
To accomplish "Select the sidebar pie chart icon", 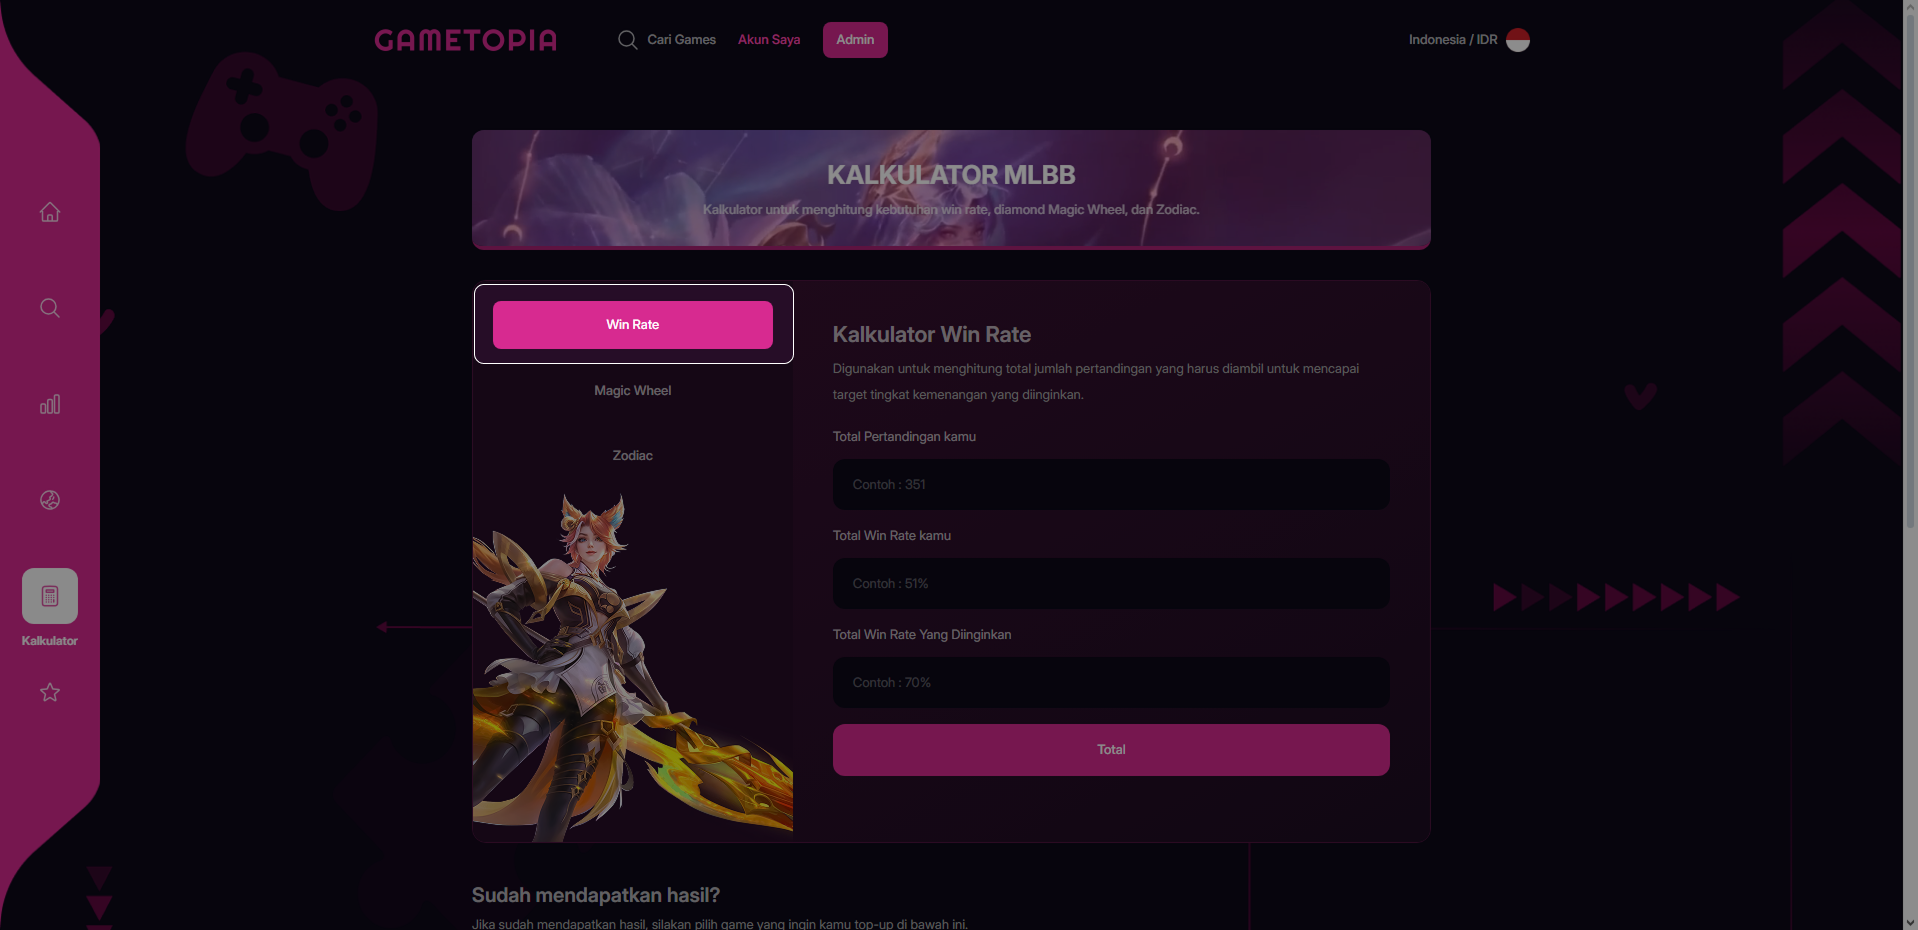I will point(50,500).
